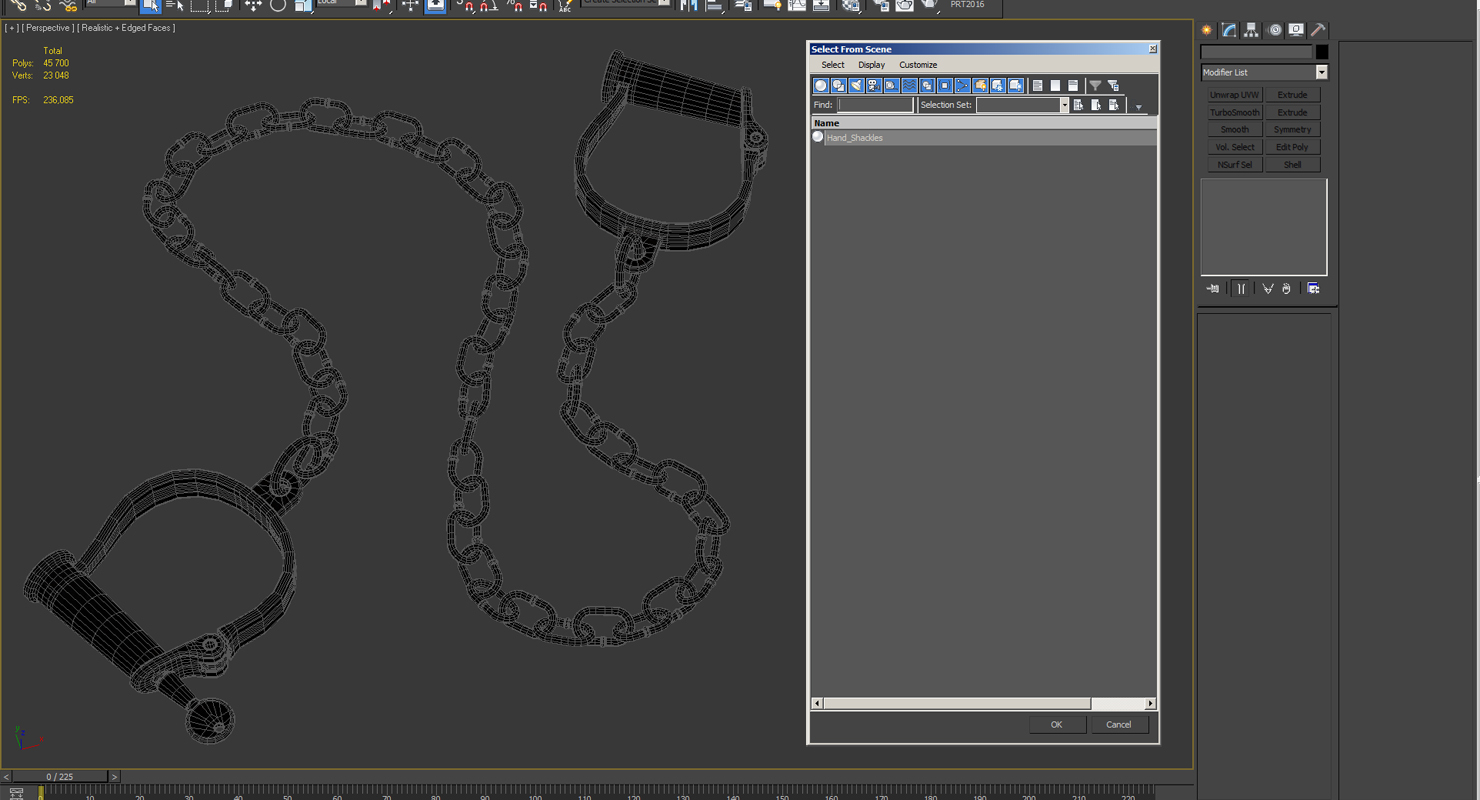Open the Utilities hammer tab
Viewport: 1480px width, 800px height.
point(1318,30)
